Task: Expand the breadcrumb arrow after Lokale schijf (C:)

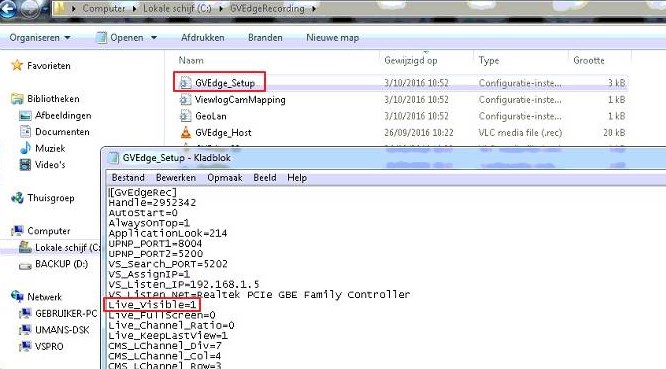Action: coord(221,8)
